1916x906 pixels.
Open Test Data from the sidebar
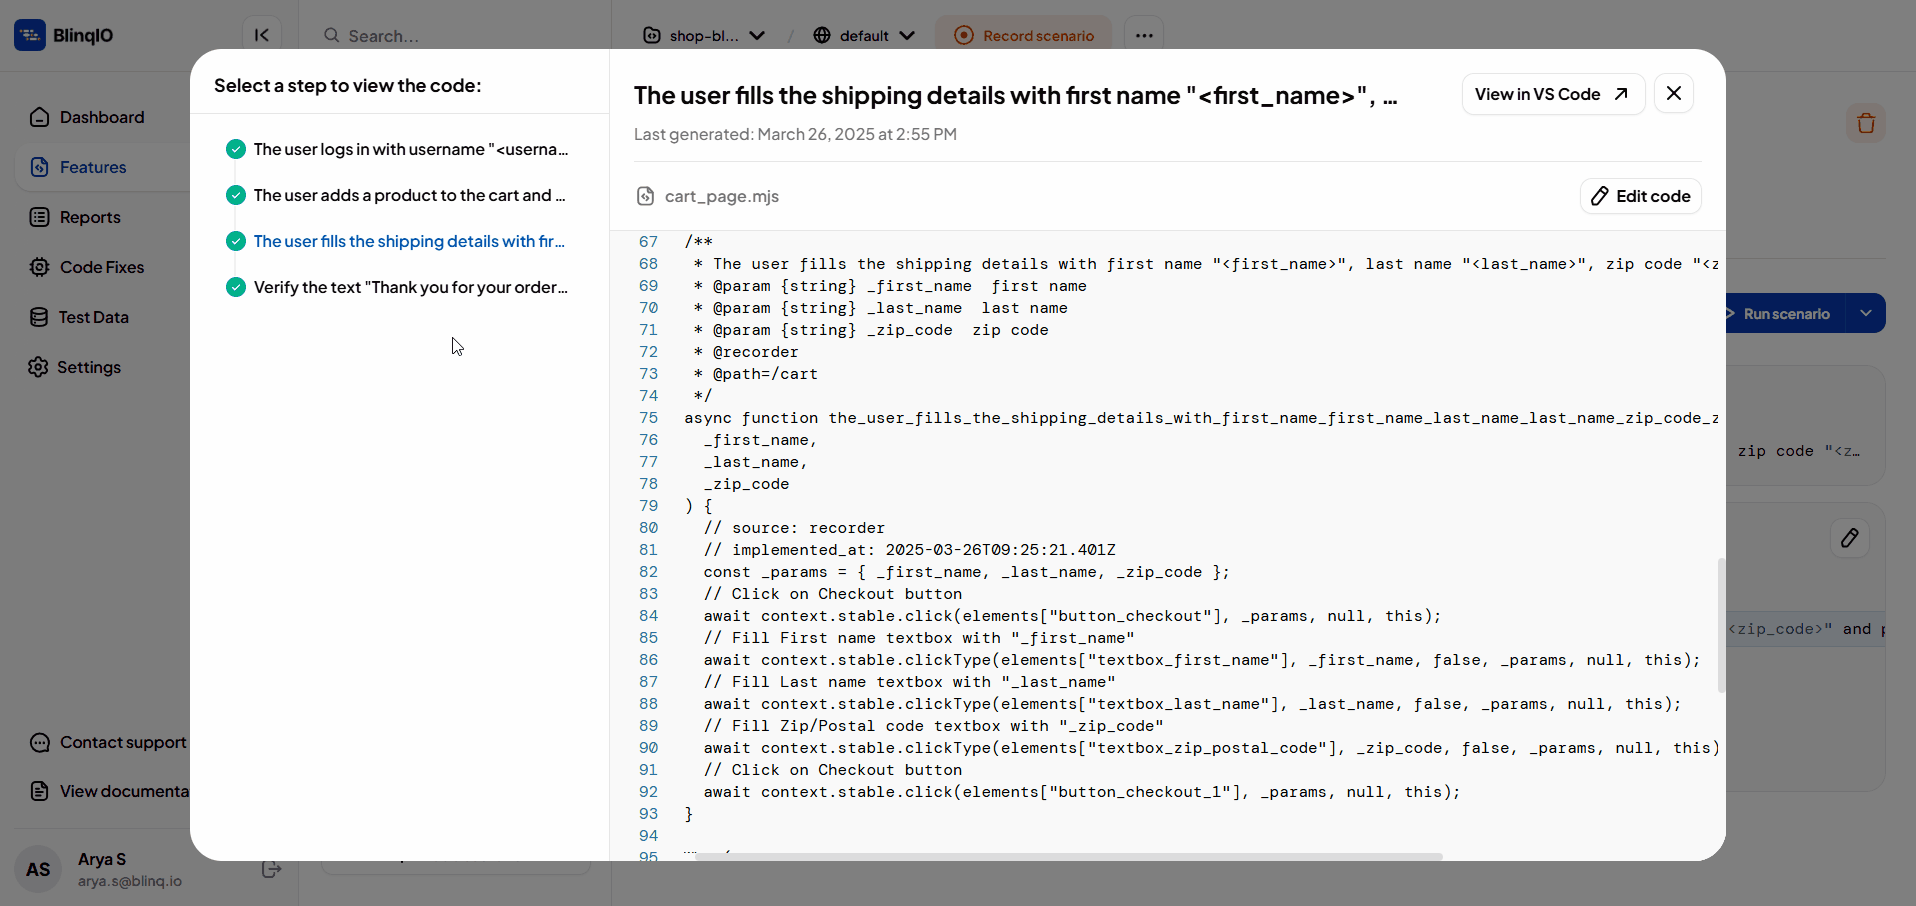coord(93,317)
